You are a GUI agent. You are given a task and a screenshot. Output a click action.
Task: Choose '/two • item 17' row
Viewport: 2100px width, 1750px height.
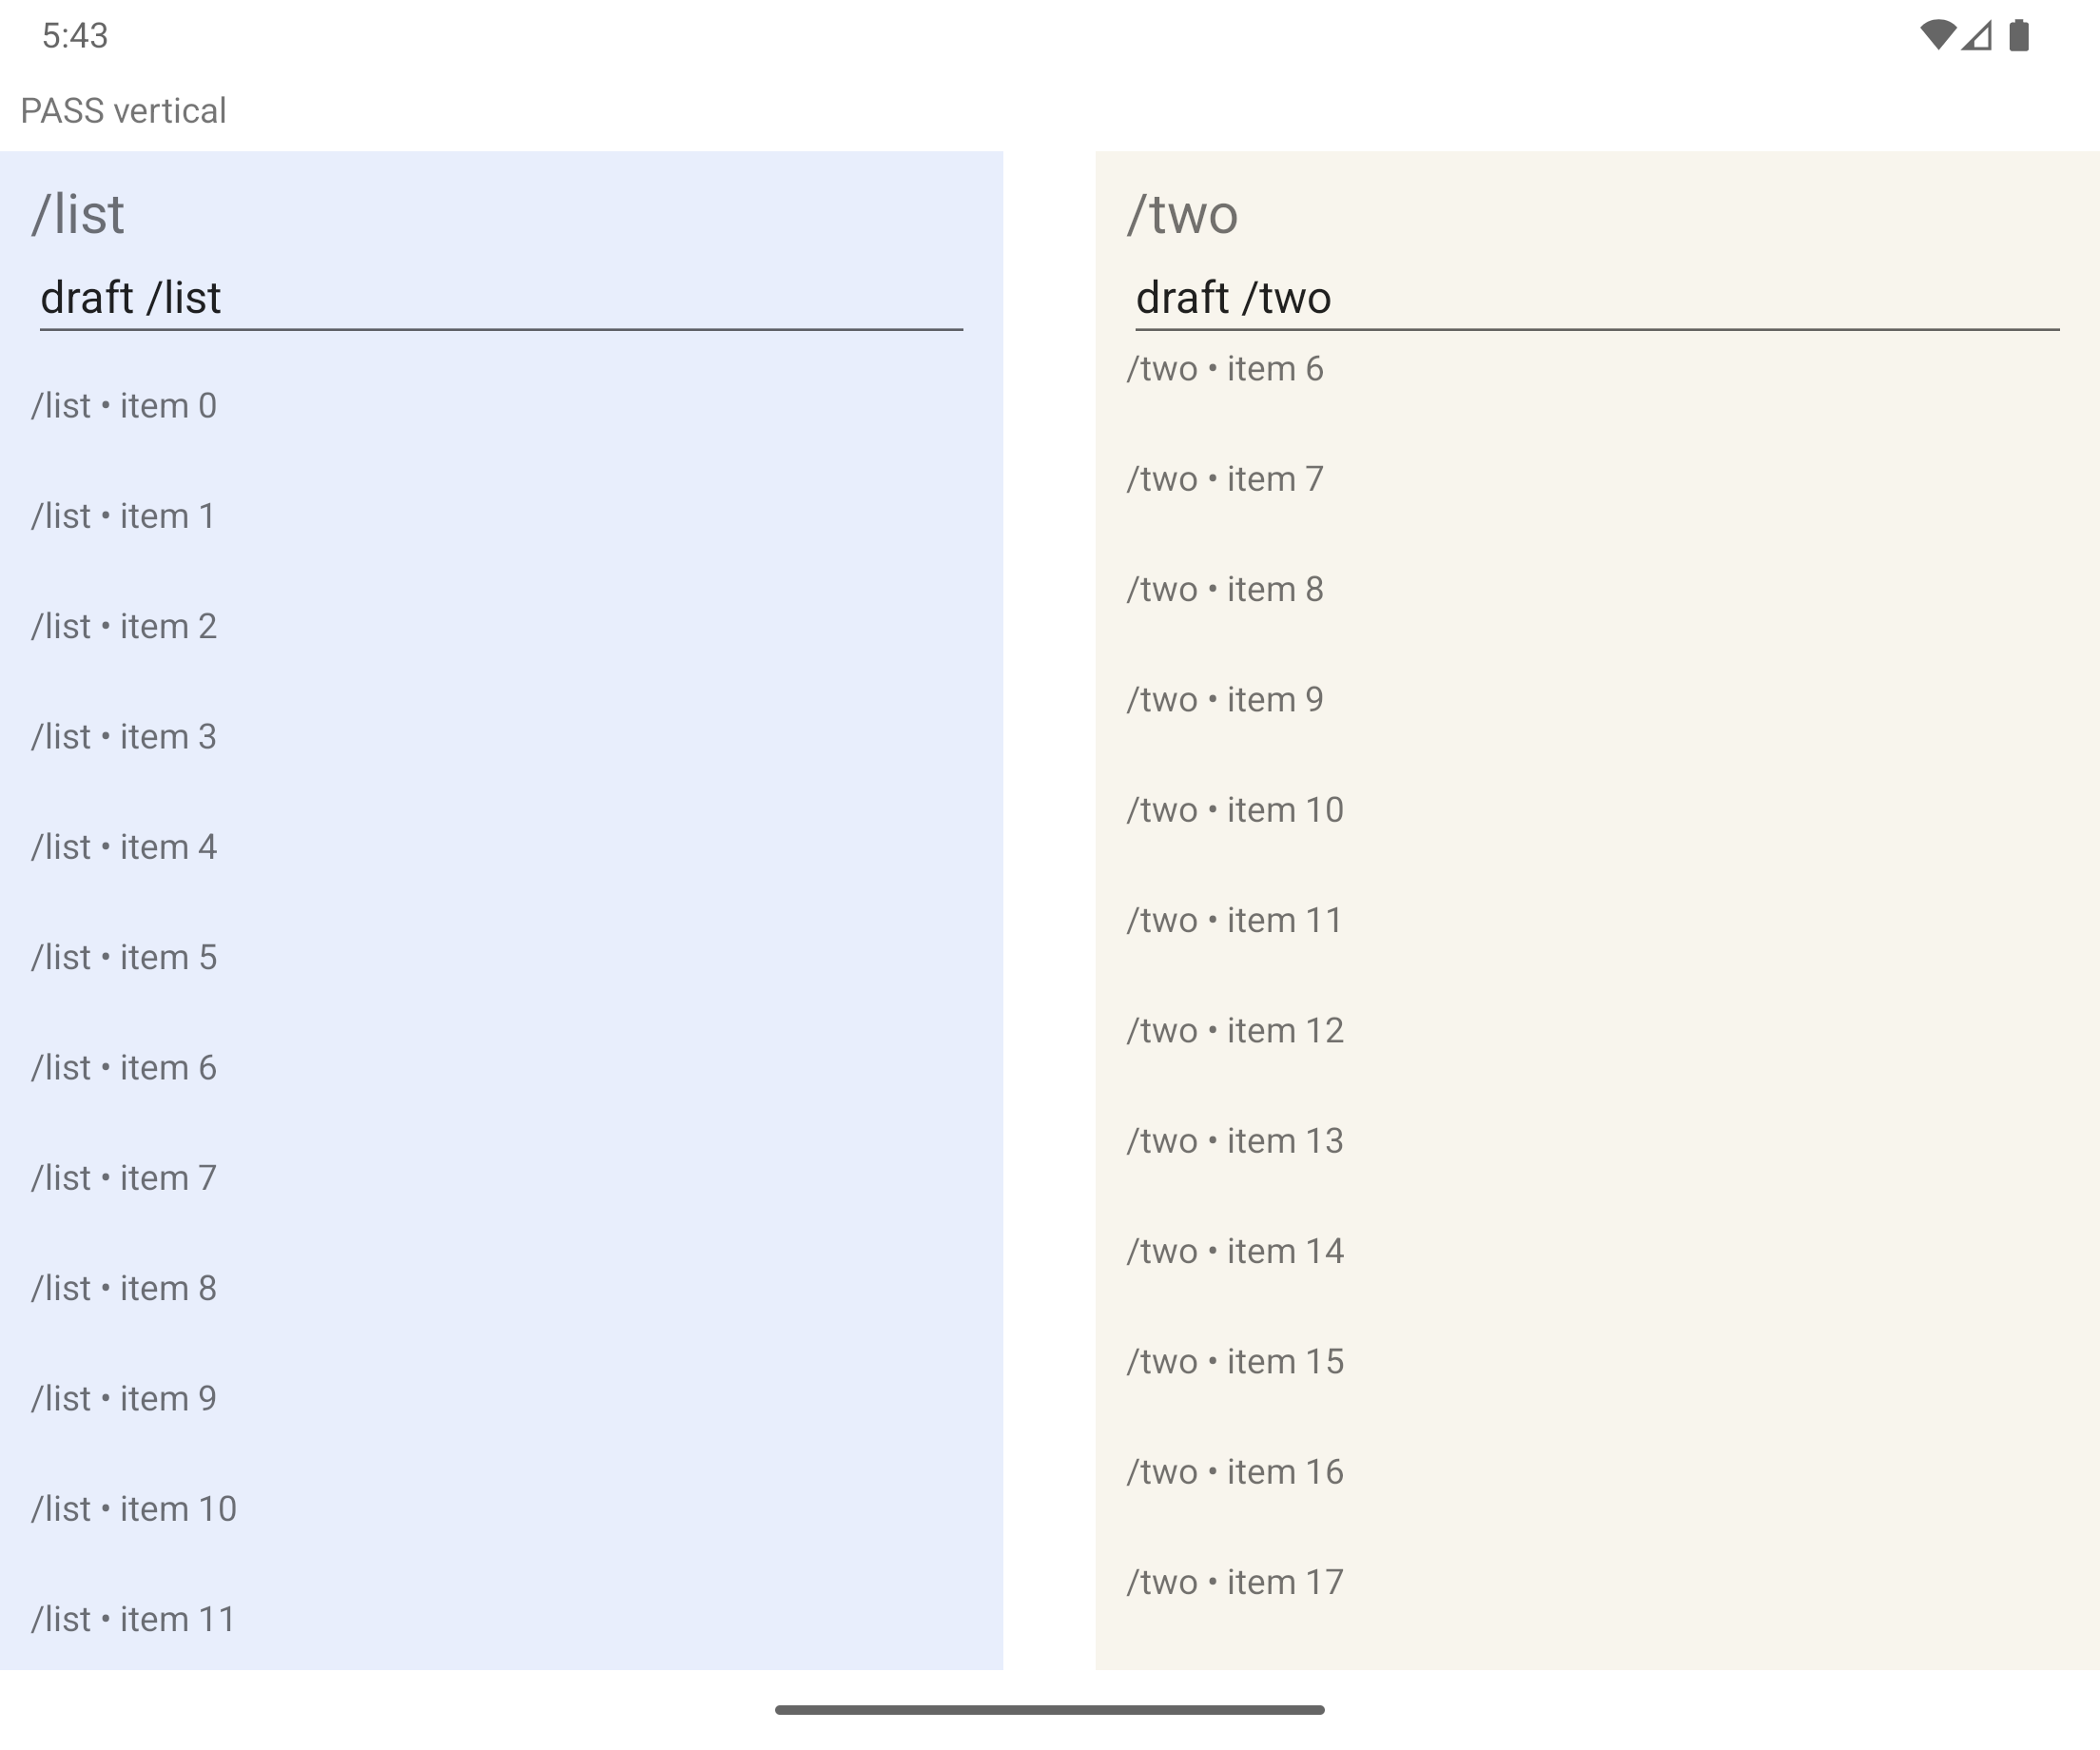click(x=1597, y=1582)
